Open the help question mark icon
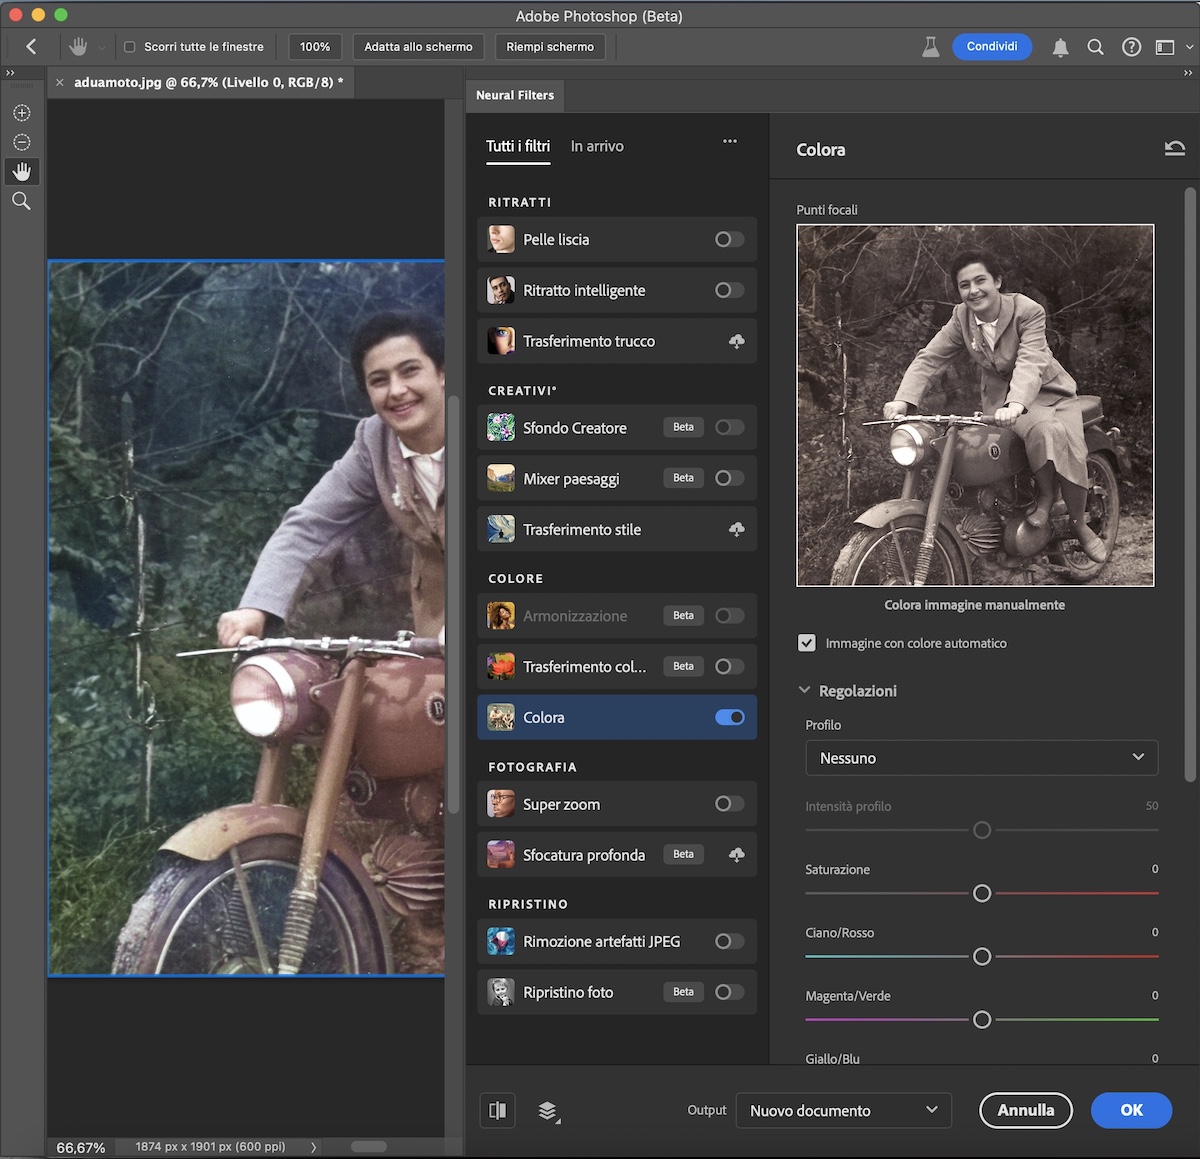This screenshot has width=1200, height=1159. tap(1131, 47)
